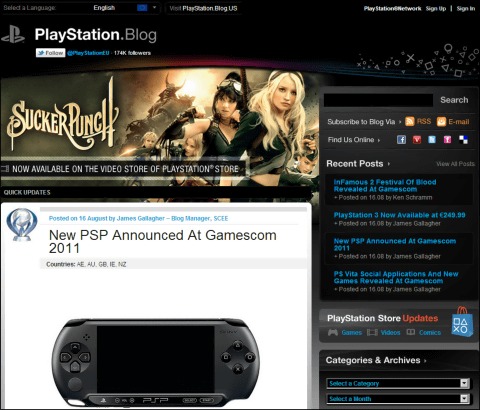Click View All Posts link

455,164
